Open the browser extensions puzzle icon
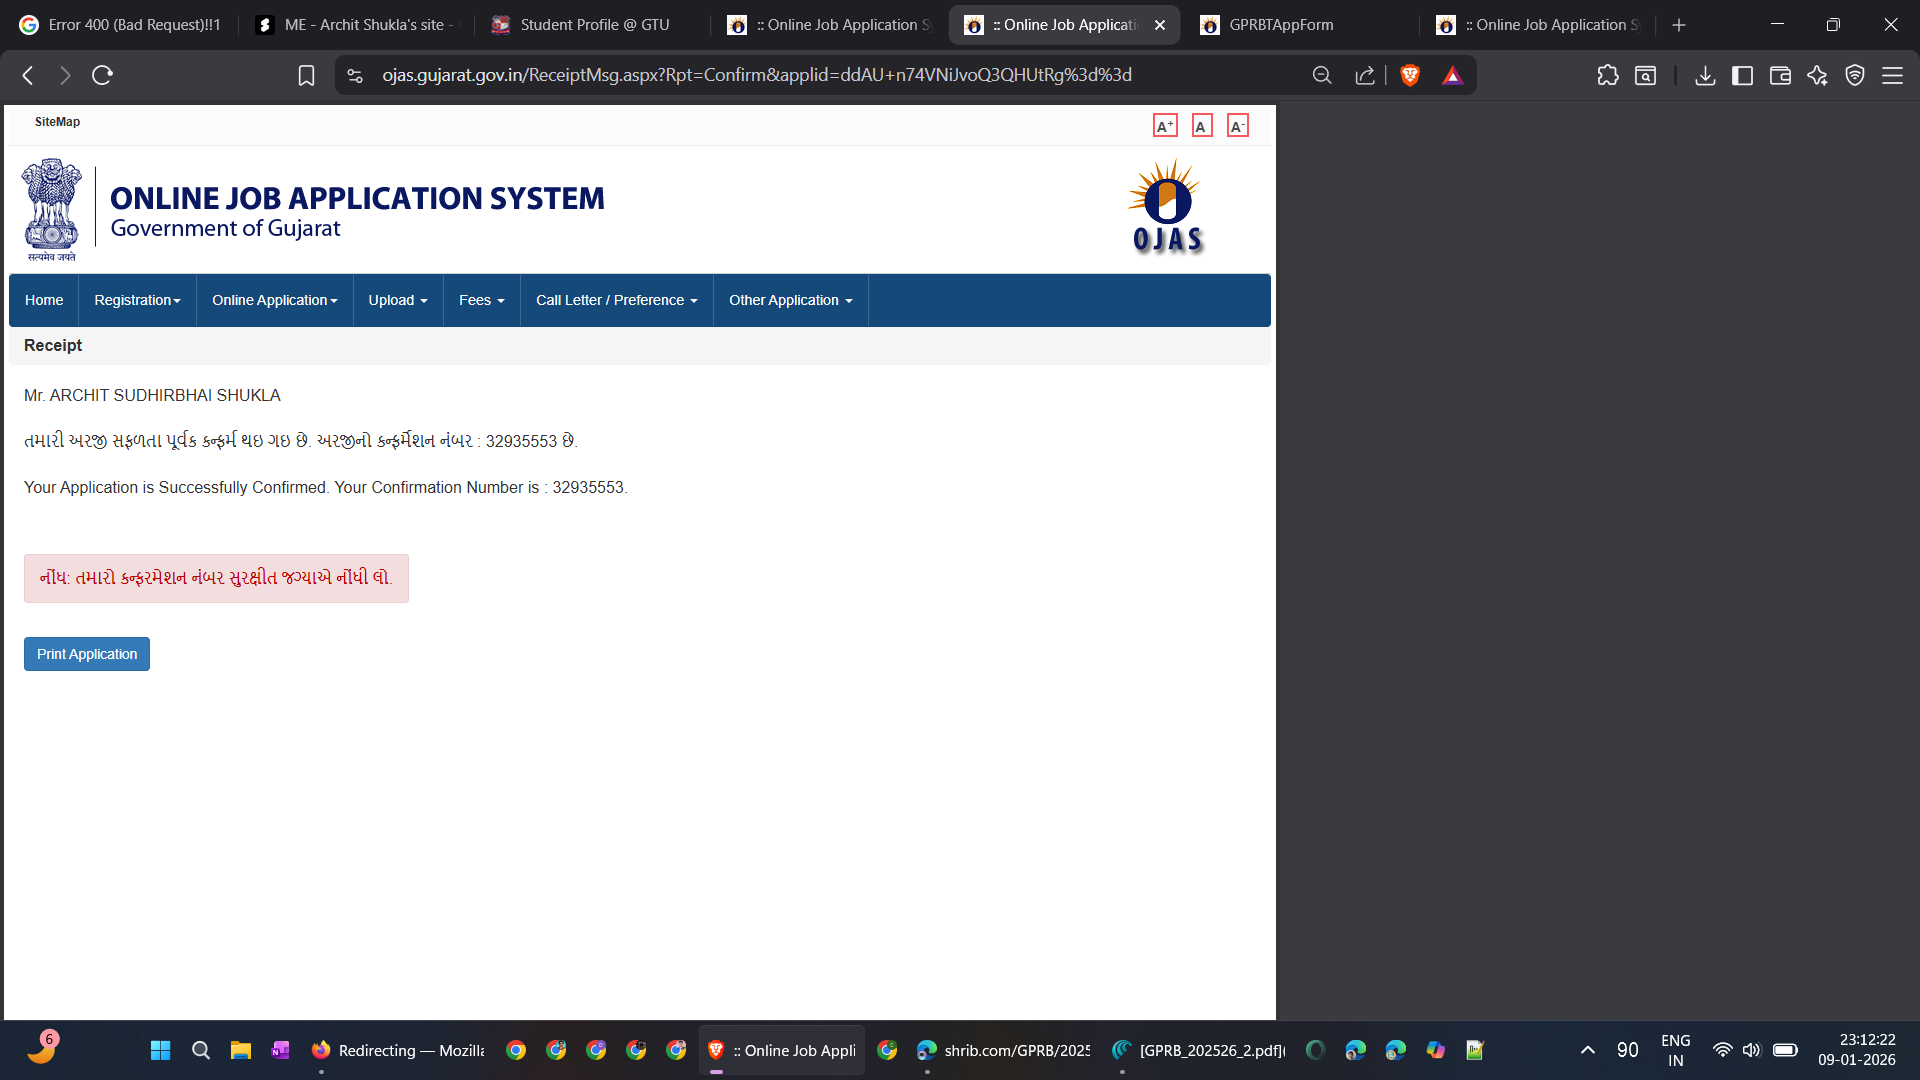The height and width of the screenshot is (1080, 1920). pos(1607,75)
